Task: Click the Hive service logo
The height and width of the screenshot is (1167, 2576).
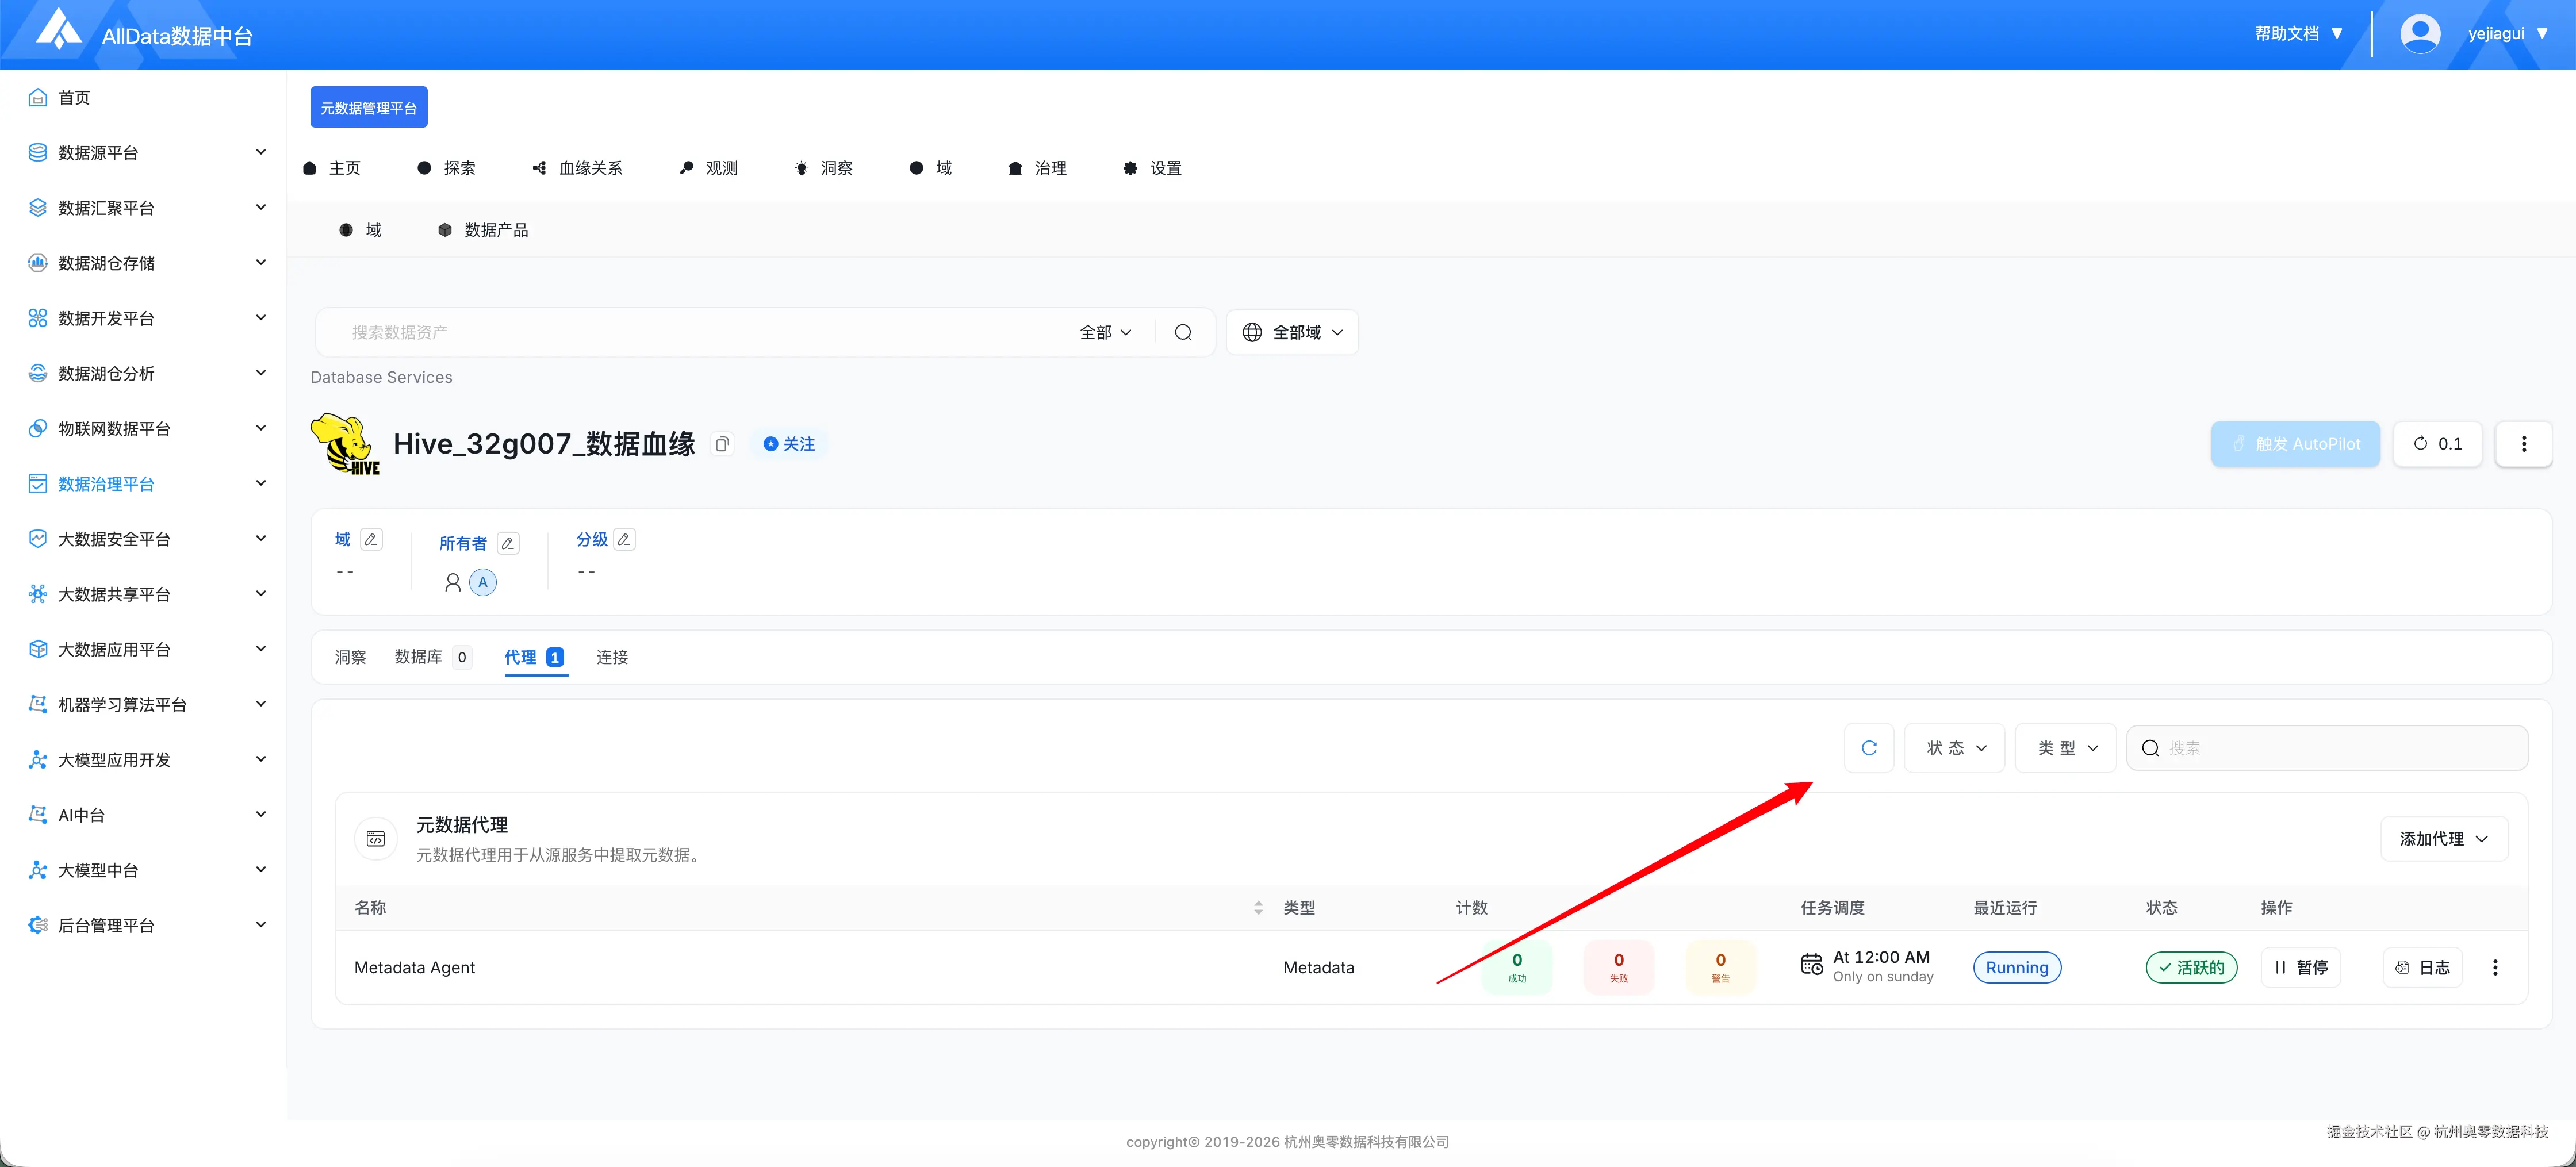Action: [x=345, y=444]
